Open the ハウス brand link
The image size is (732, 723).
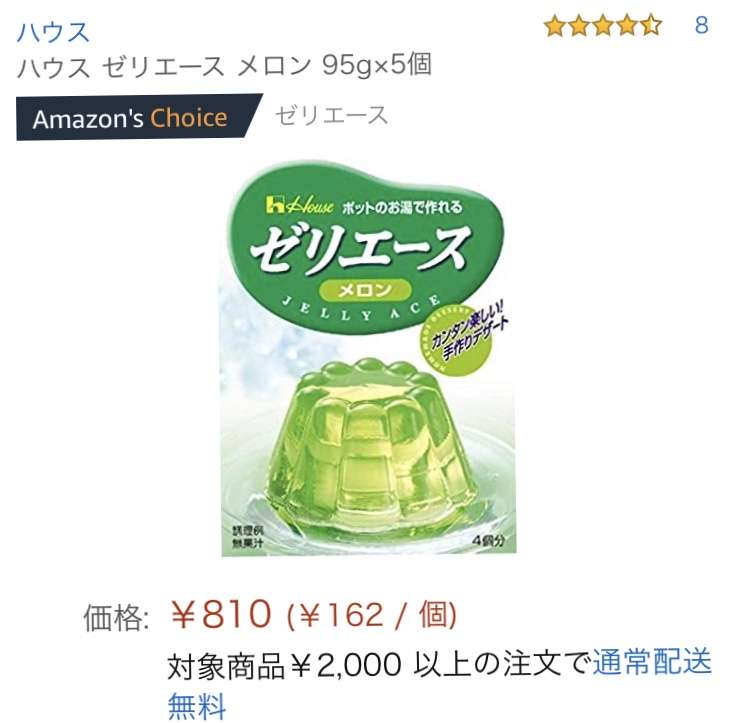(x=53, y=32)
